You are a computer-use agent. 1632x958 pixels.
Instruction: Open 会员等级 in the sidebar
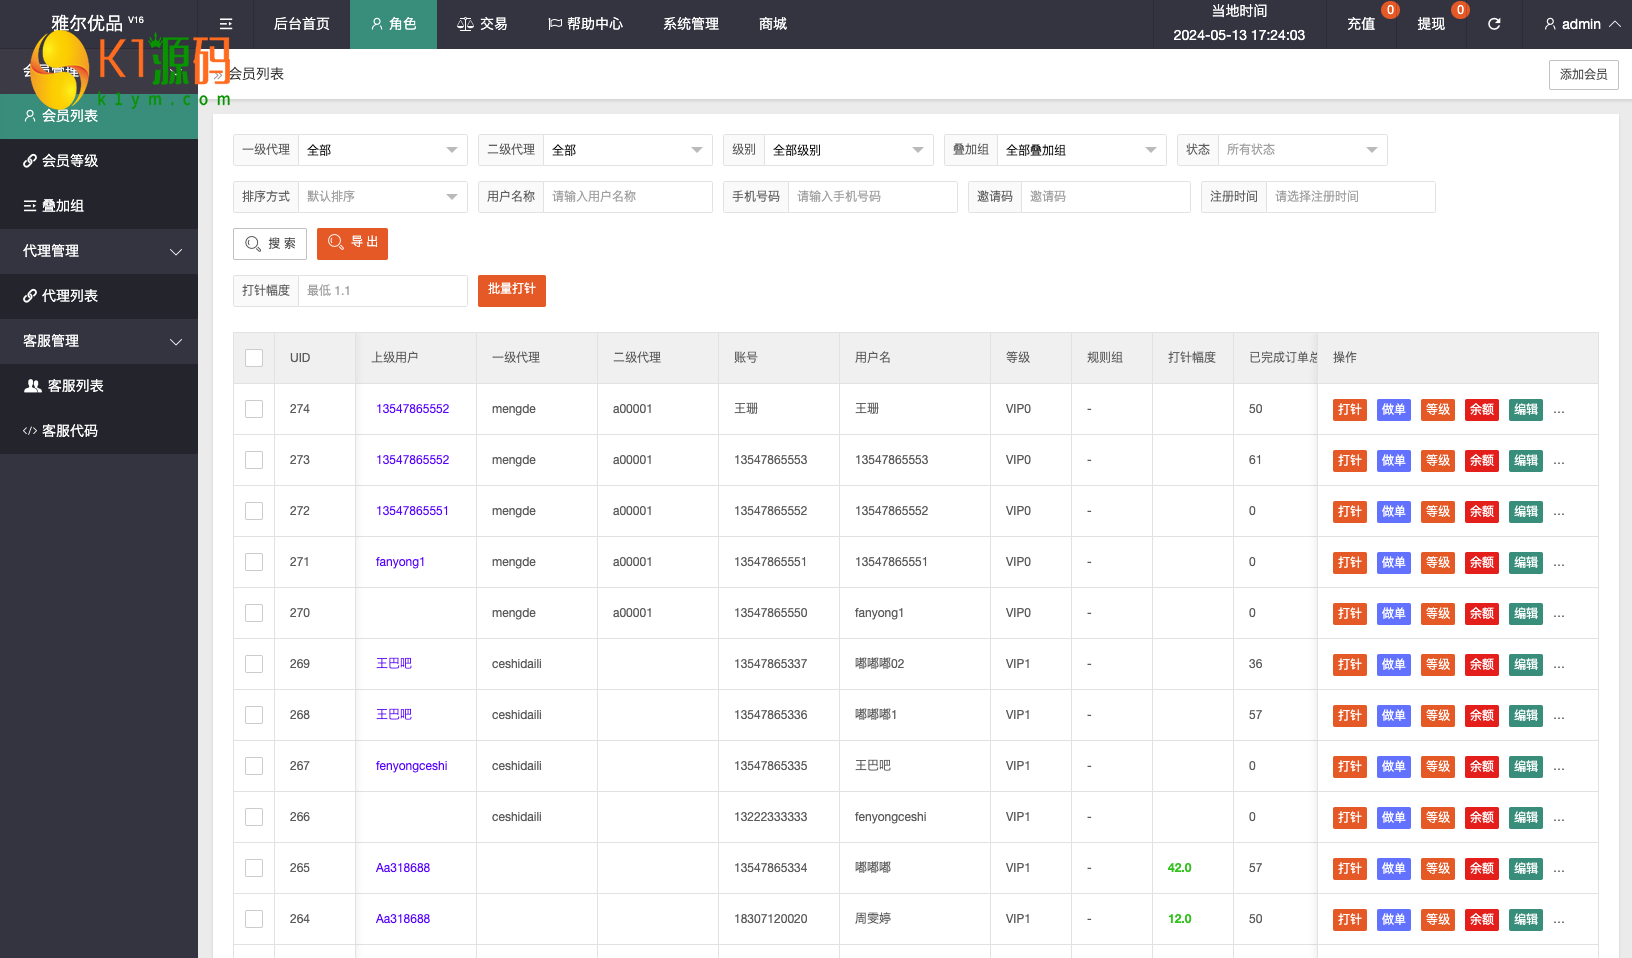coord(69,161)
